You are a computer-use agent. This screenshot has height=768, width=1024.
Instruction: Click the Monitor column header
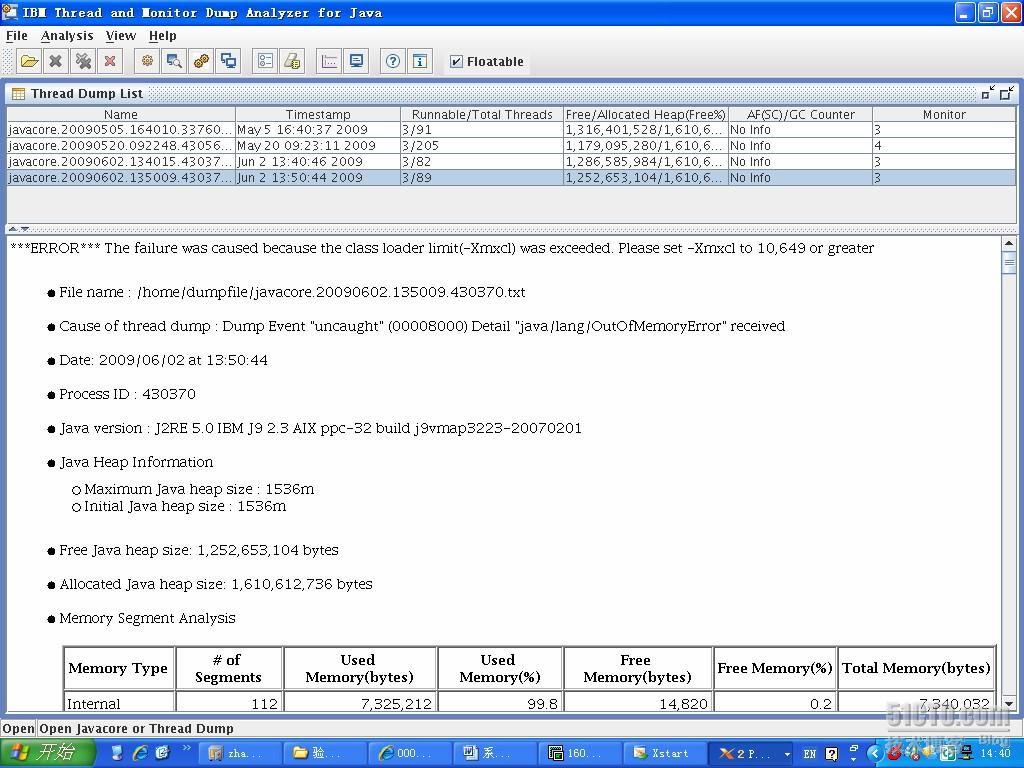(x=944, y=114)
